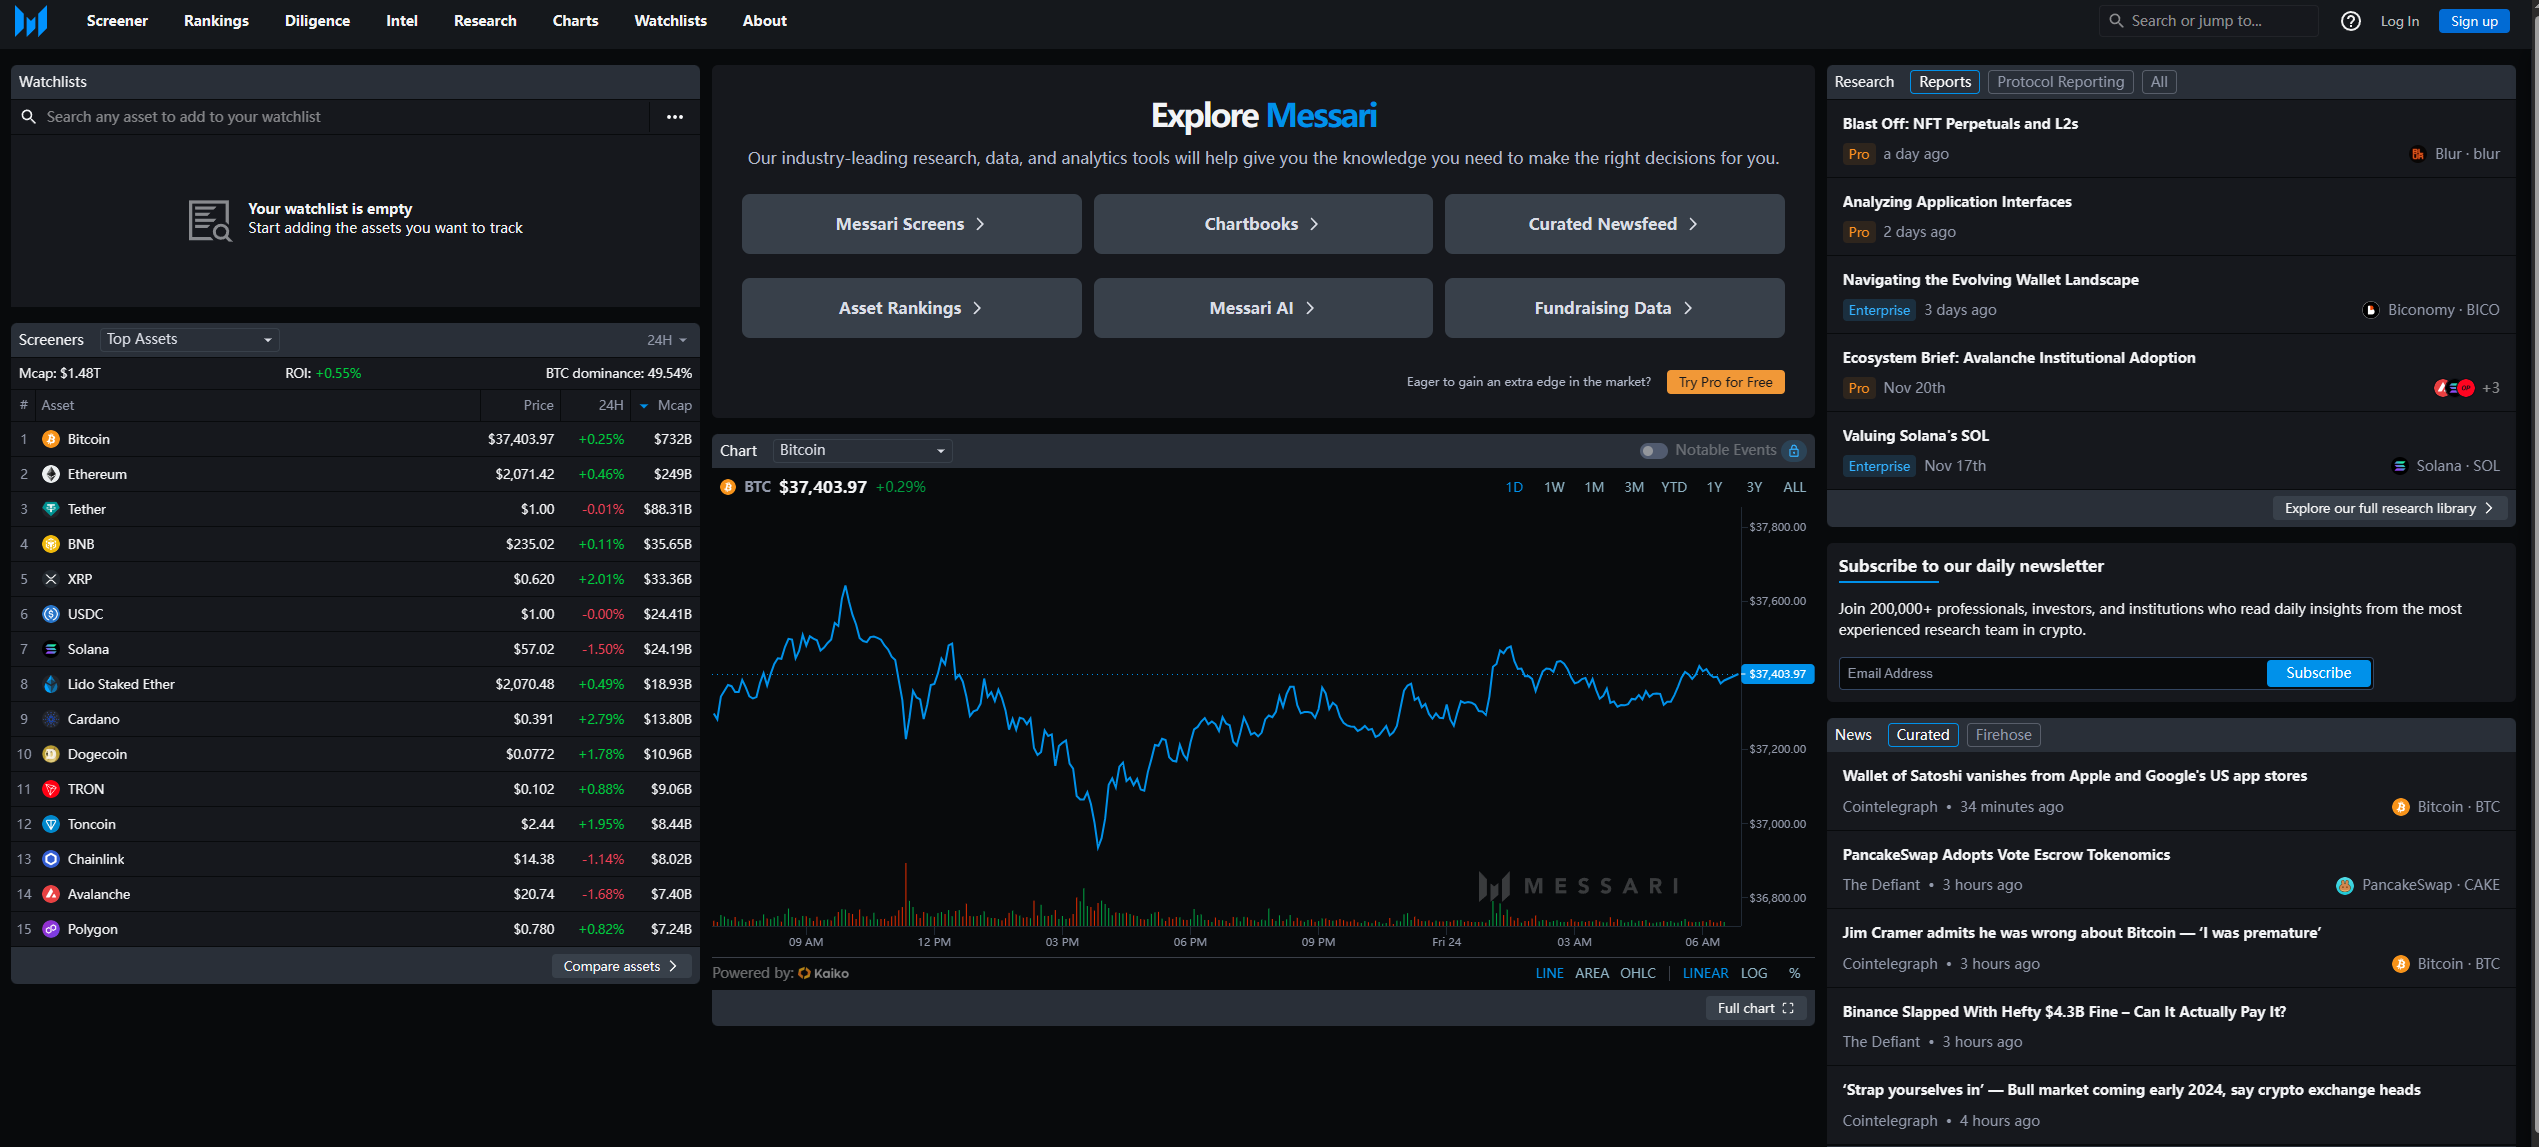Click the Compare assets button

pos(621,966)
